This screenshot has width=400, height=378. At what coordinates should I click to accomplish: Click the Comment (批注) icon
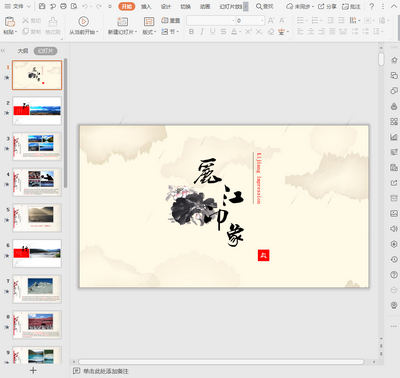[351, 6]
